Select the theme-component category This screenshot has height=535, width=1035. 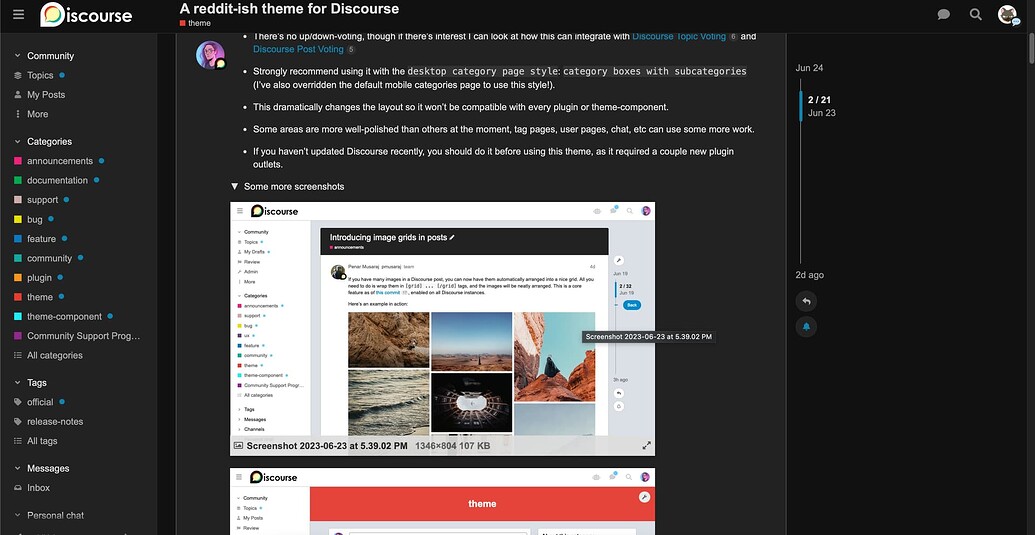tap(64, 316)
